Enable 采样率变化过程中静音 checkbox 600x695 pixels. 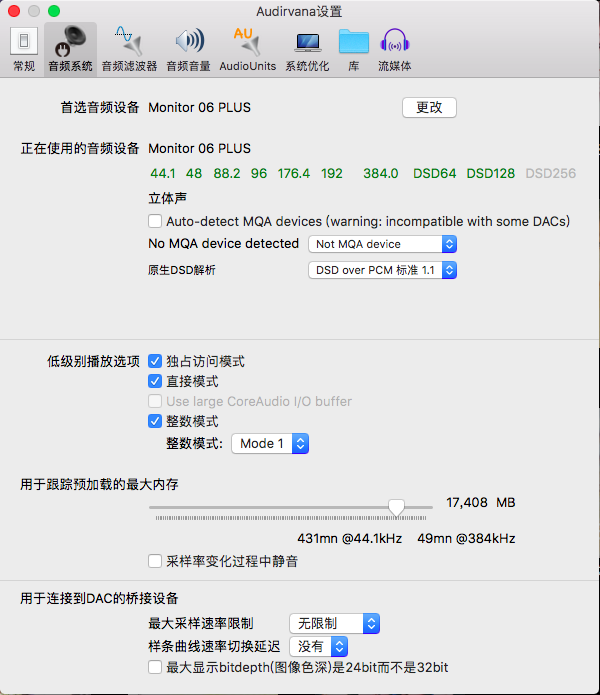click(x=155, y=561)
